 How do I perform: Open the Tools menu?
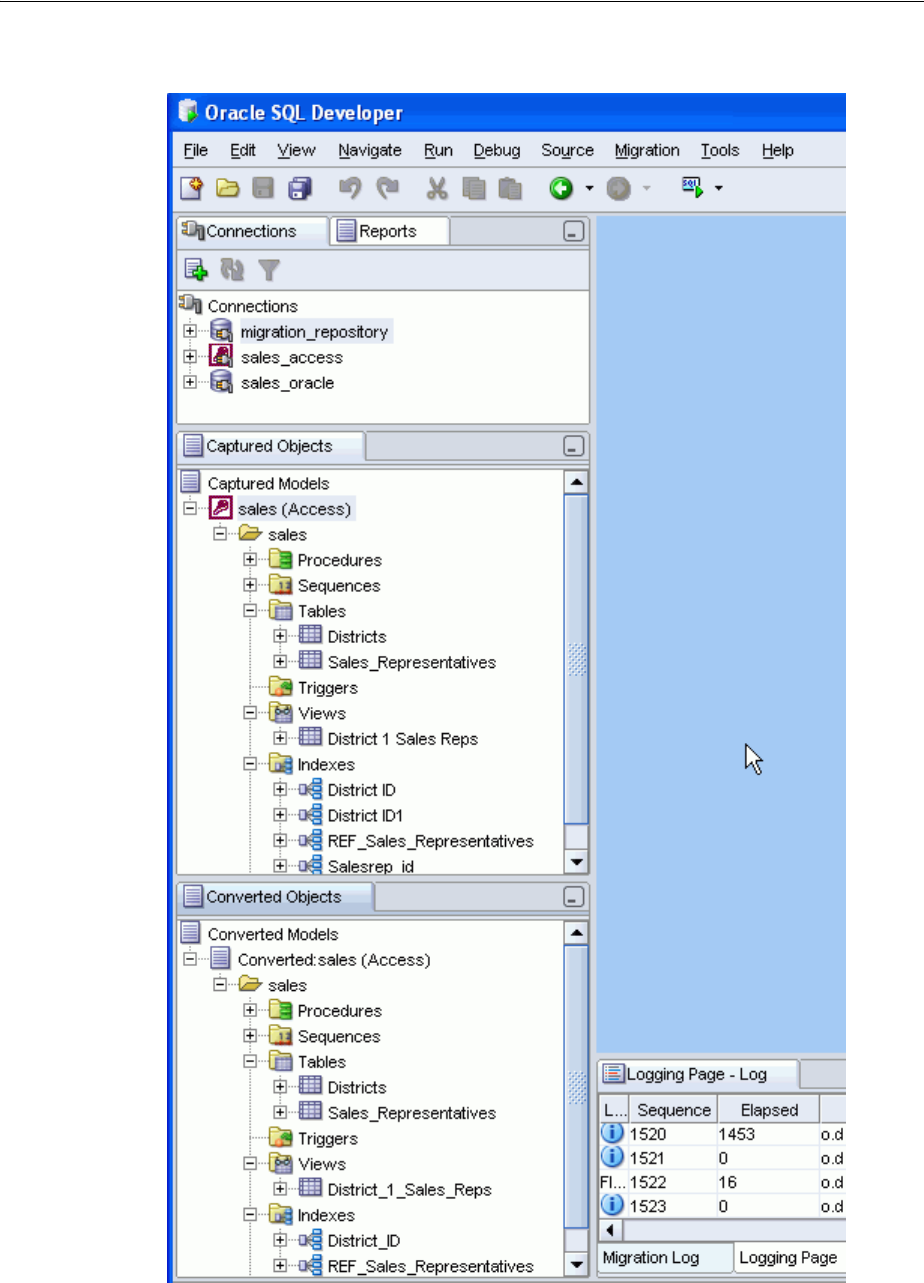[720, 151]
